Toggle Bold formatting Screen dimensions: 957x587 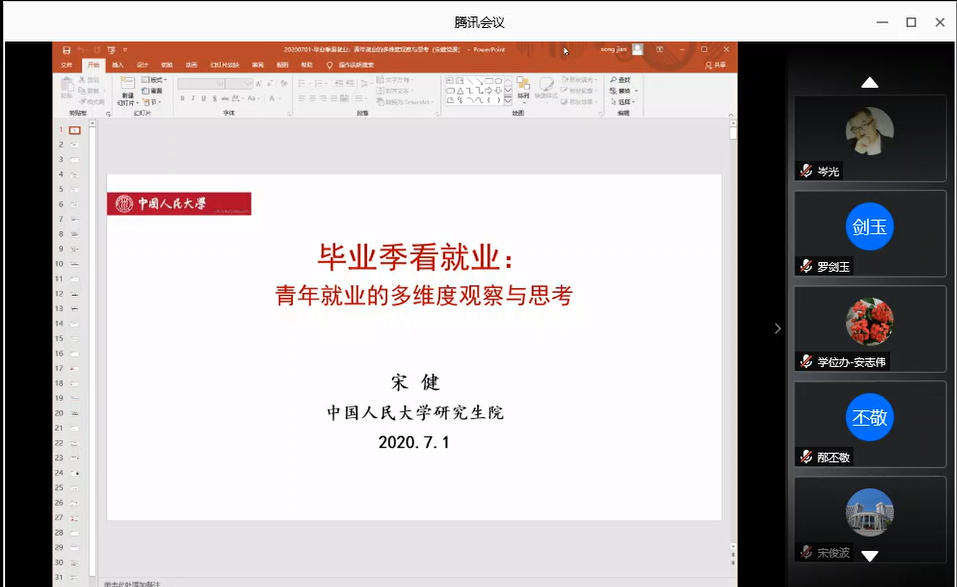click(182, 98)
